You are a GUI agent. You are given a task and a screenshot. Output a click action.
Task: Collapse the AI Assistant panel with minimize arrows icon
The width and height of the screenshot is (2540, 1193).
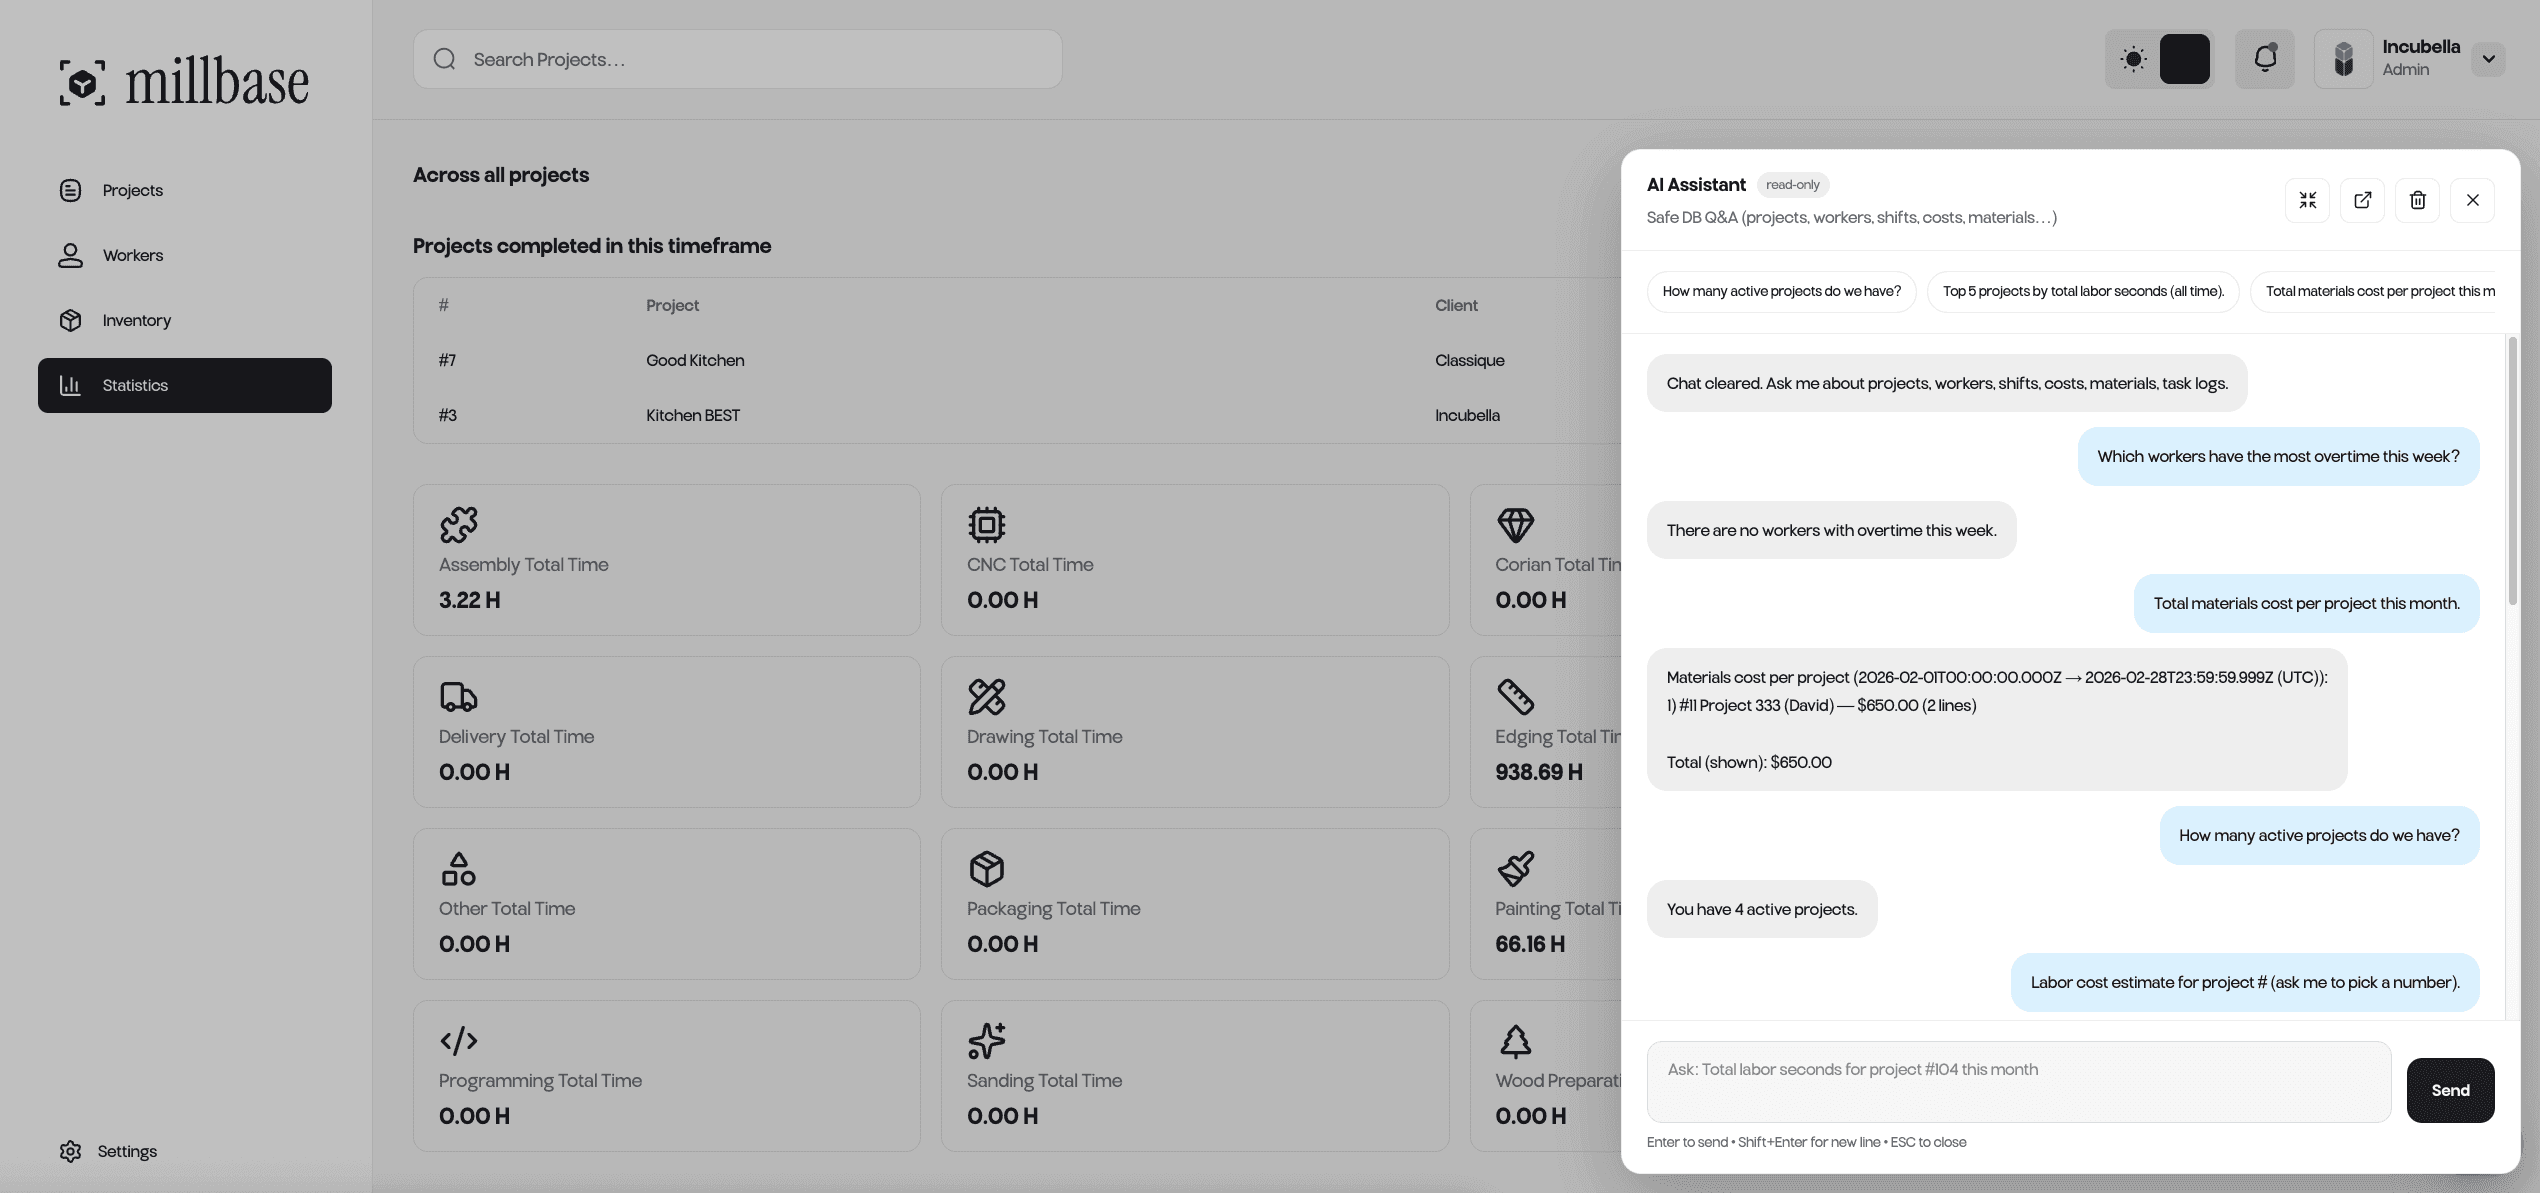pos(2307,200)
